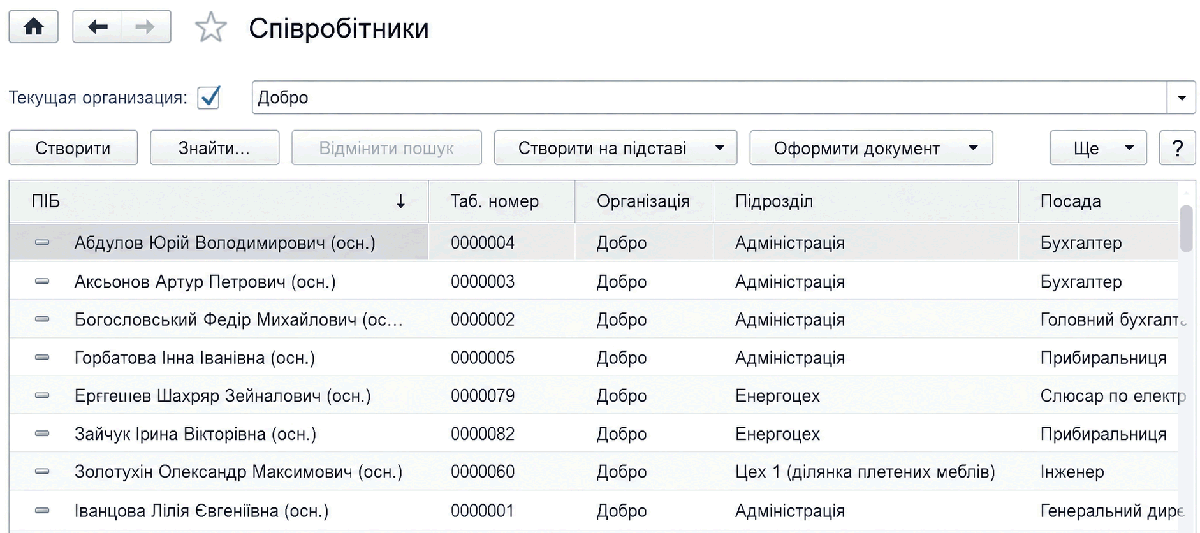1200x533 pixels.
Task: Click row icon beside Ерггешев Шахряр Зейналович
Action: point(42,397)
